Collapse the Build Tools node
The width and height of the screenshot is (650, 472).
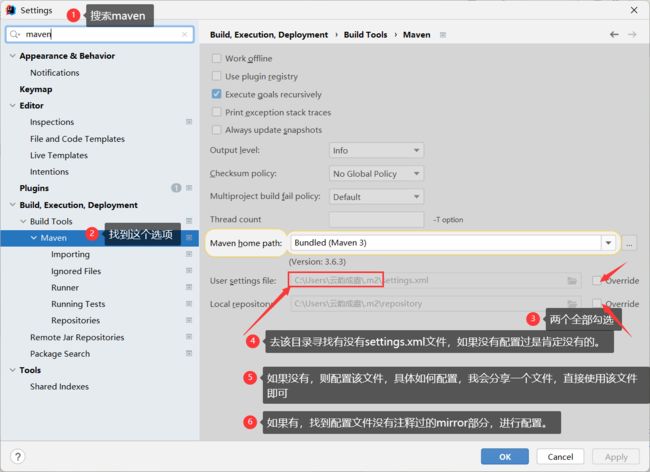[23, 221]
